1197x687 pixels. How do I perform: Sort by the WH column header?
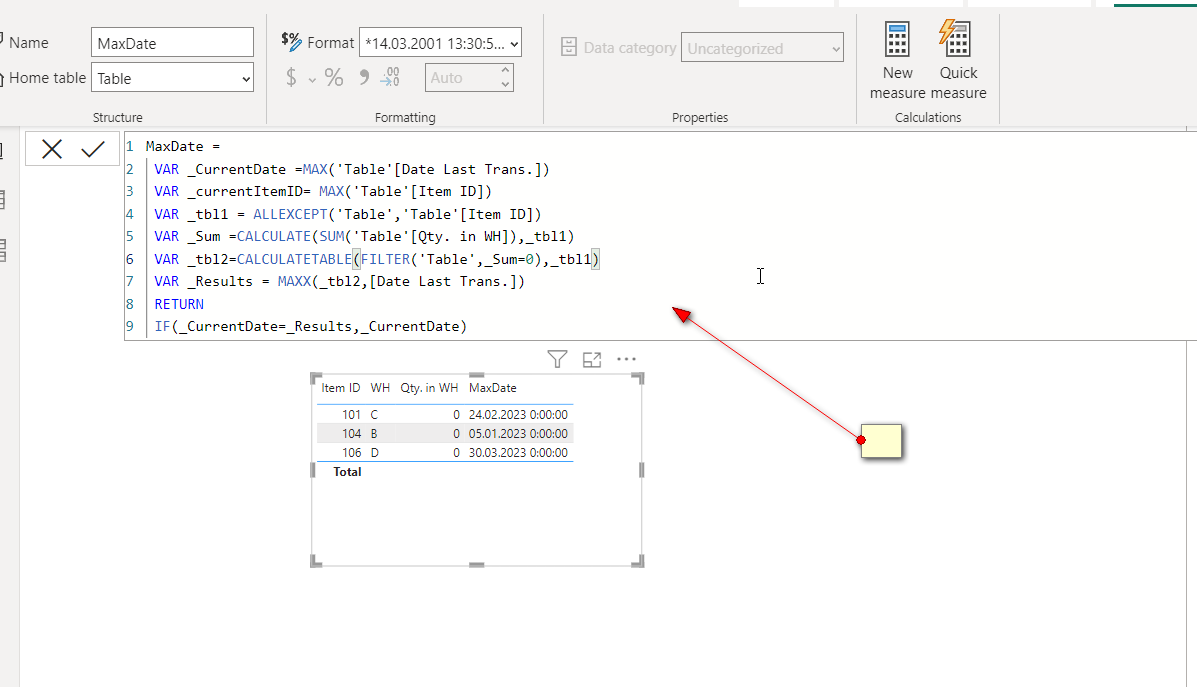pos(380,388)
